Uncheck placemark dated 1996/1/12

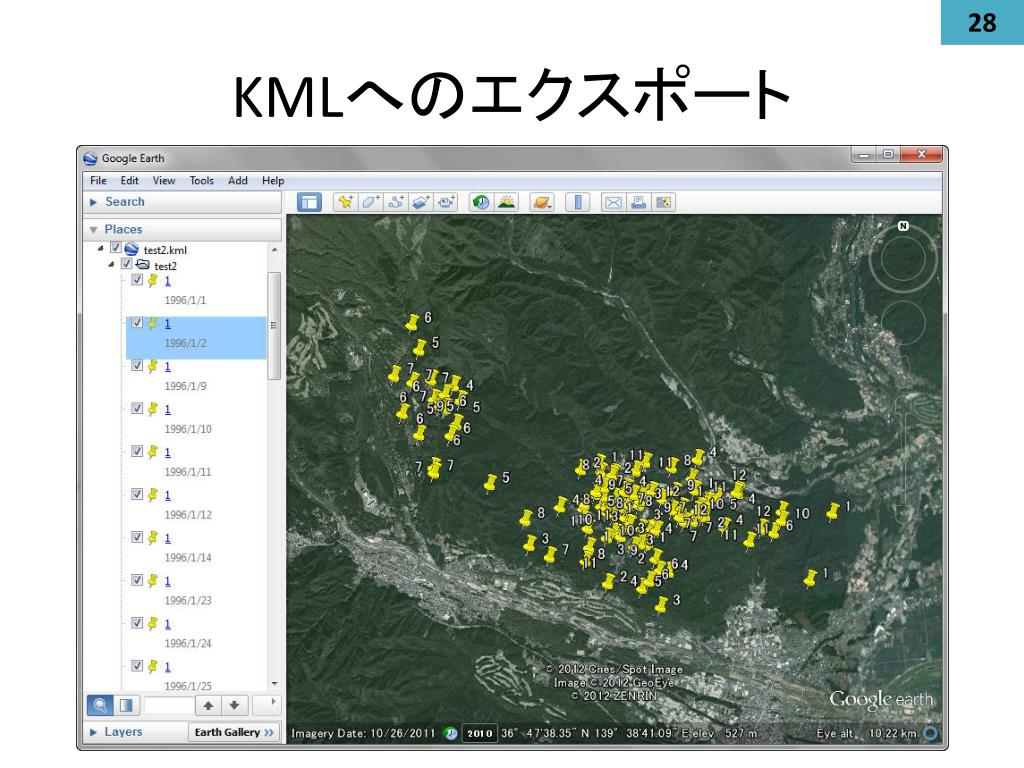click(137, 494)
